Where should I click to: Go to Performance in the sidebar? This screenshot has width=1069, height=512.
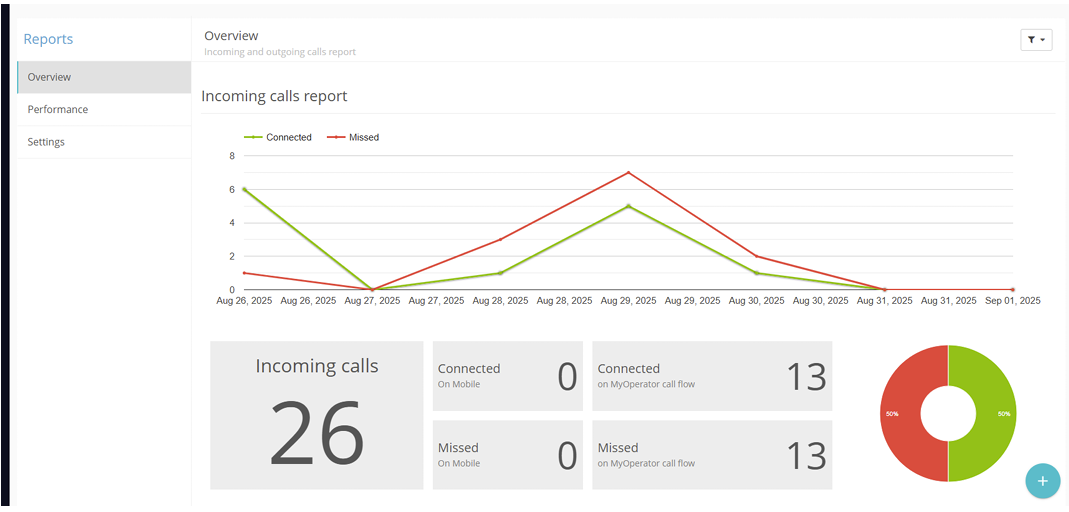click(x=104, y=110)
